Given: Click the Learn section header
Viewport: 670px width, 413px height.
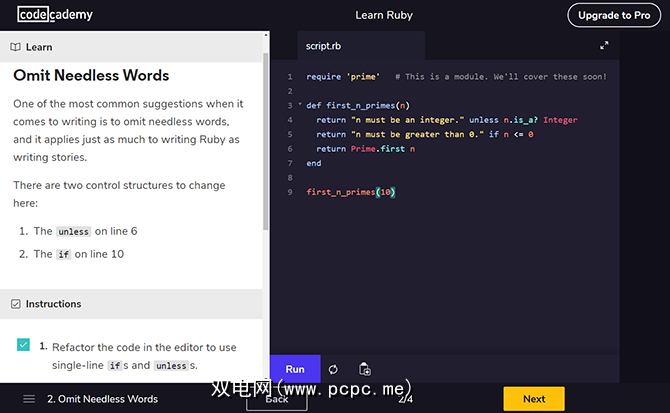Looking at the screenshot, I should pos(131,47).
